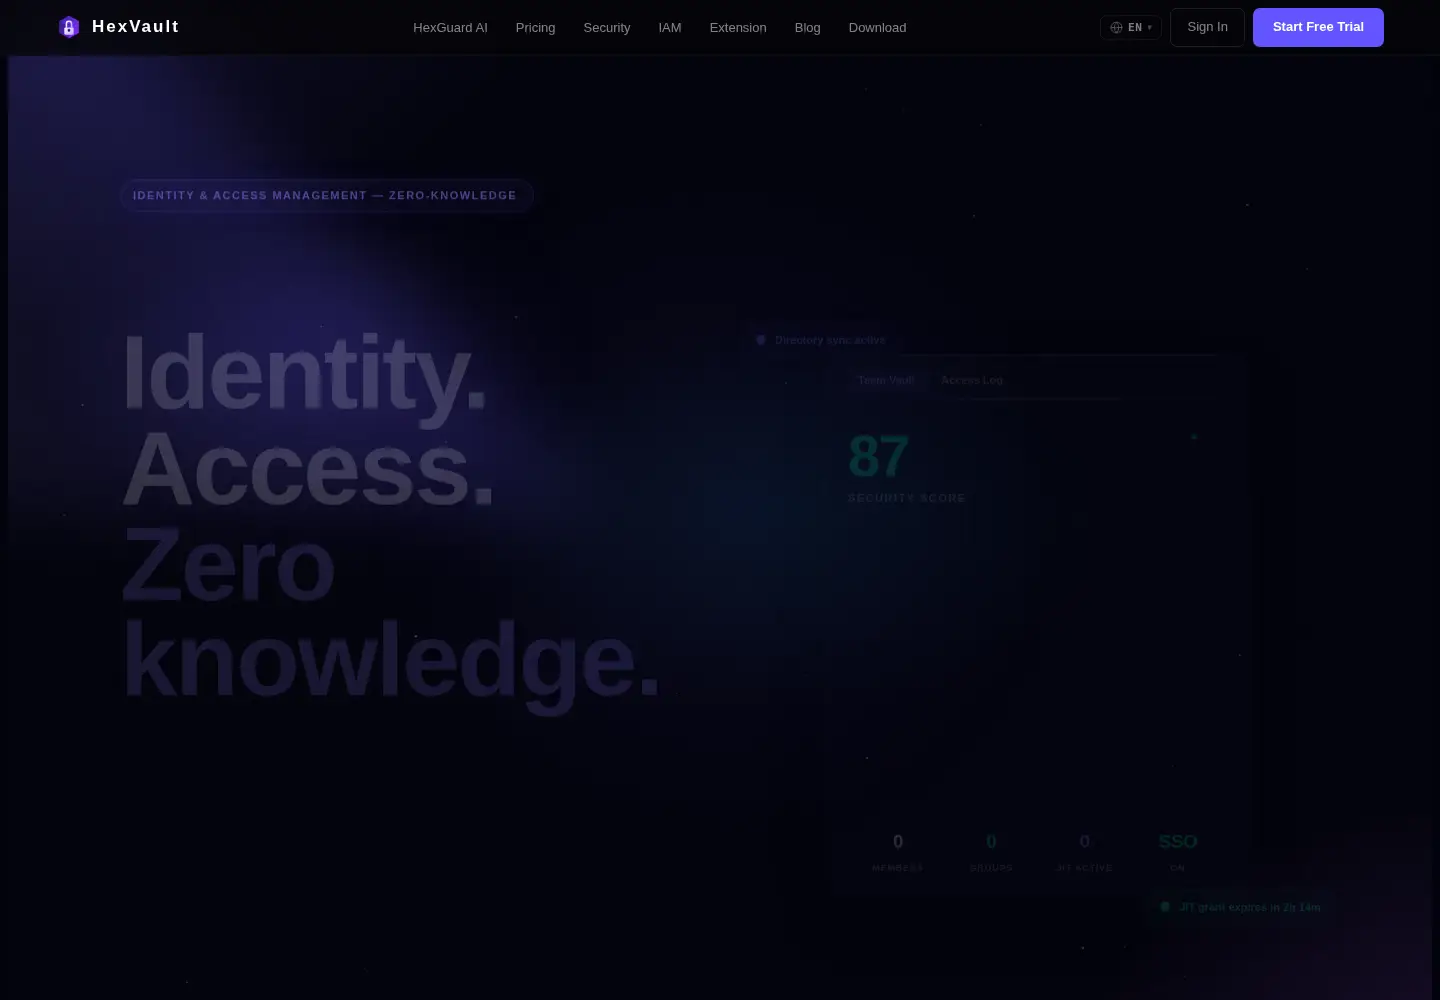Screen dimensions: 1440x1000
Task: Click the HexVault lock logo icon
Action: [69, 27]
